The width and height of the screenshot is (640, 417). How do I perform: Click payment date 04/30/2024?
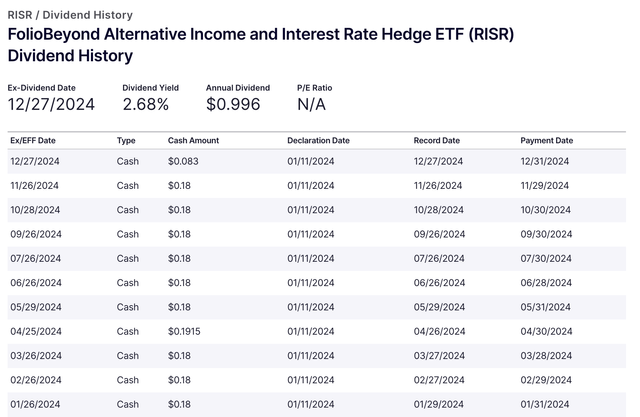point(546,331)
